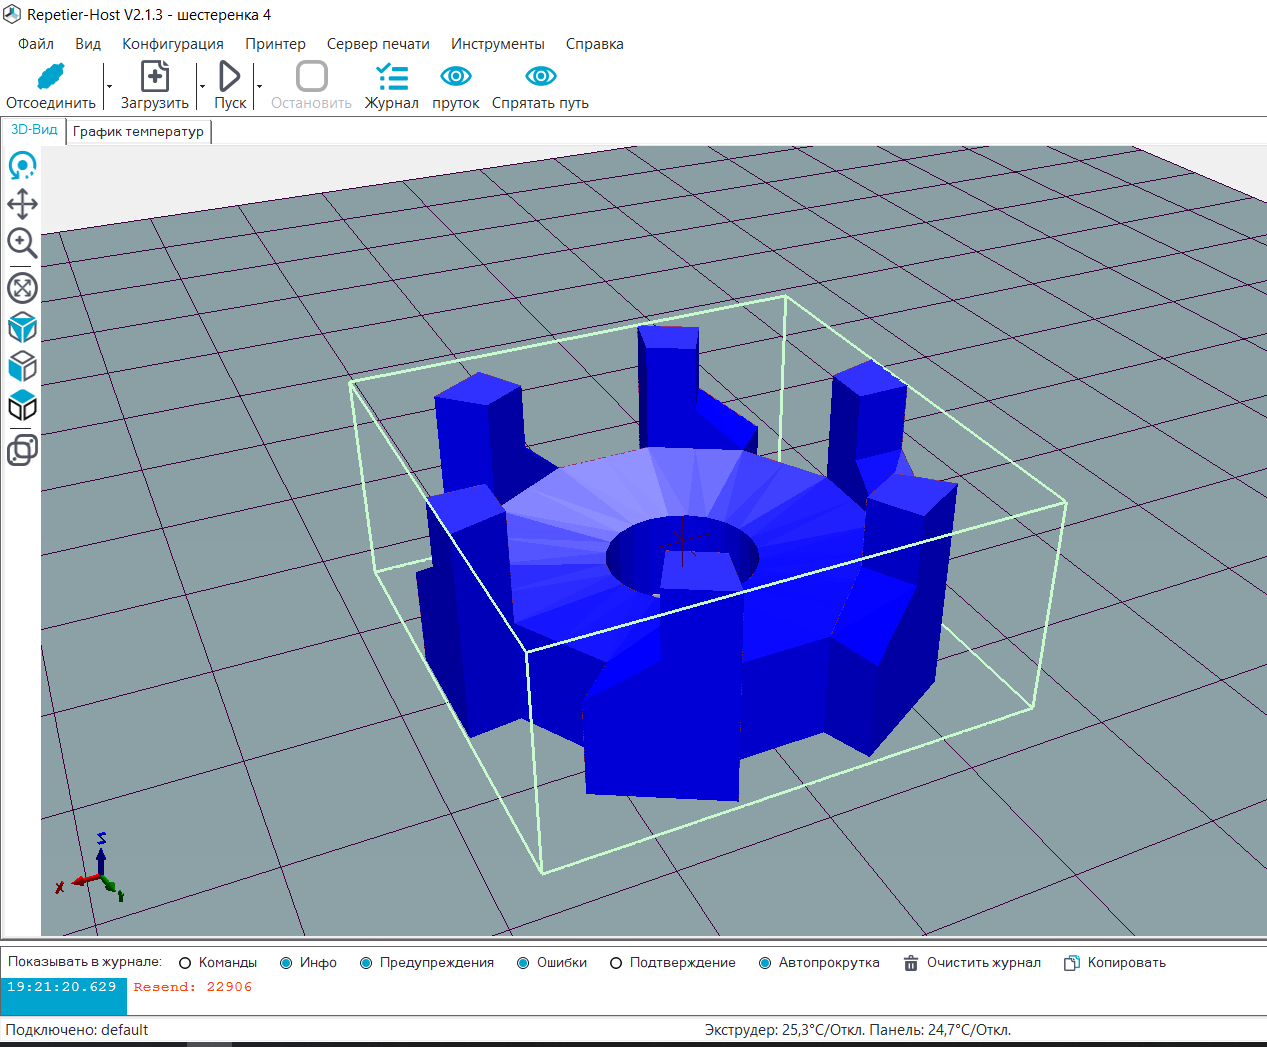Expand dropdown arrow beside Отсоединить

[x=109, y=86]
